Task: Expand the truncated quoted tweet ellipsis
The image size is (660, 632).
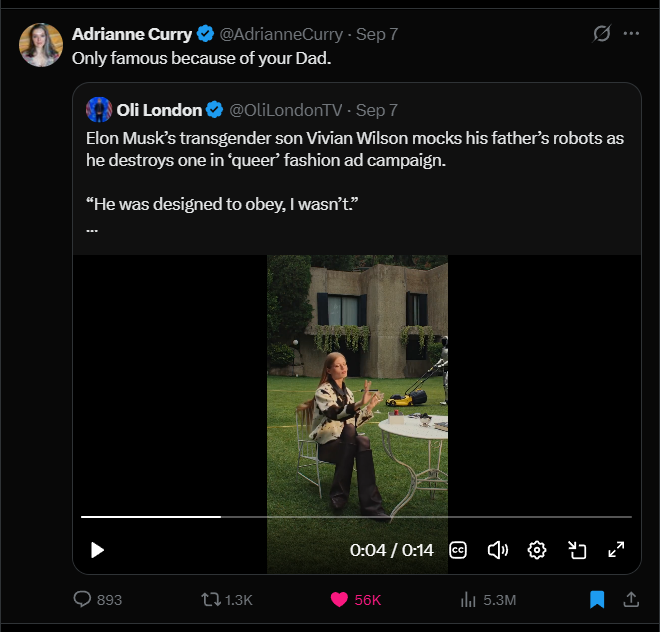Action: tap(92, 230)
